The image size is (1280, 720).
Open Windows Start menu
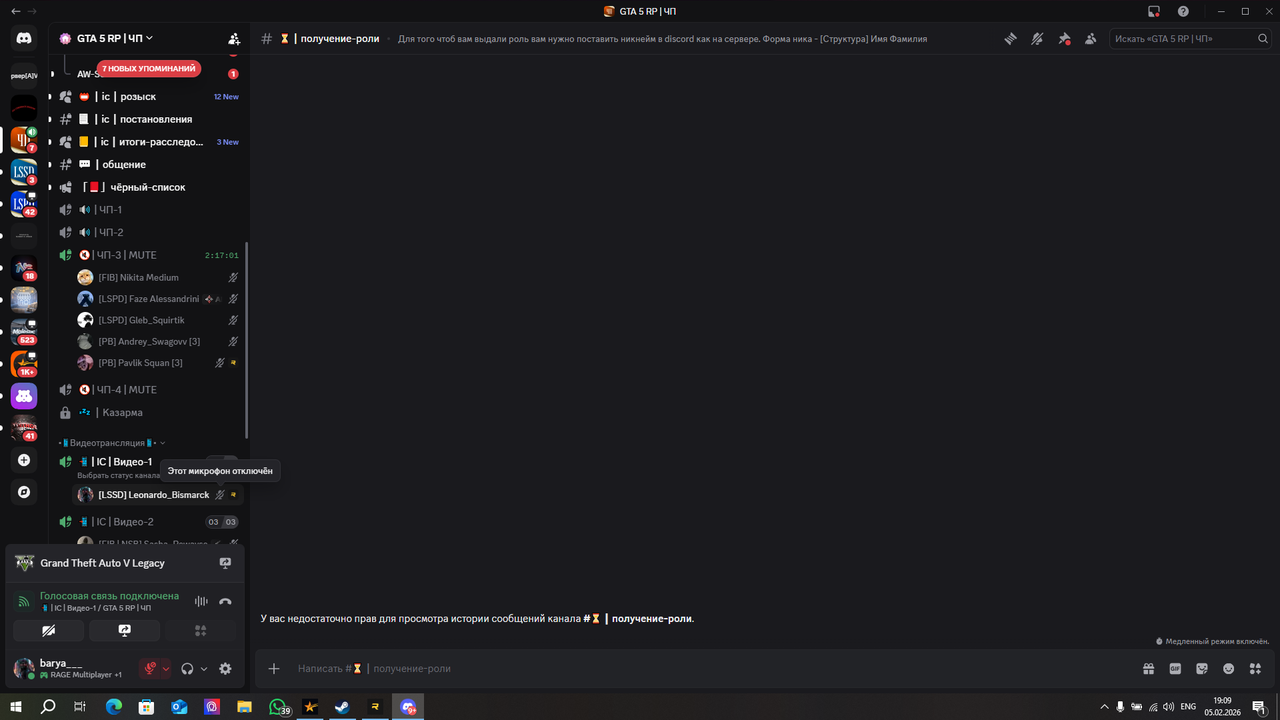click(x=16, y=707)
